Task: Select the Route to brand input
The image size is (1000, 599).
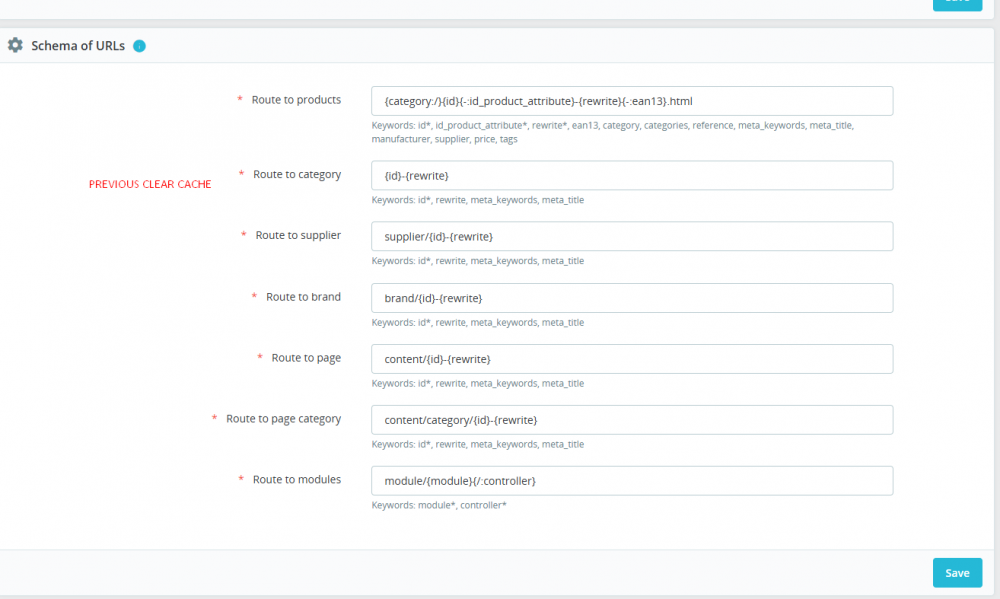Action: 631,298
